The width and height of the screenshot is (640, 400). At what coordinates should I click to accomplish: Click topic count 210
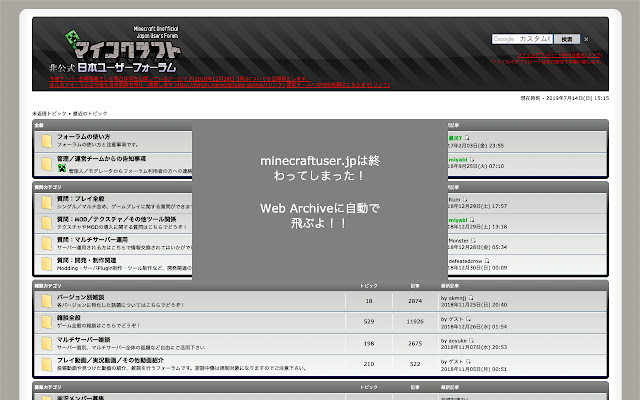pos(369,364)
